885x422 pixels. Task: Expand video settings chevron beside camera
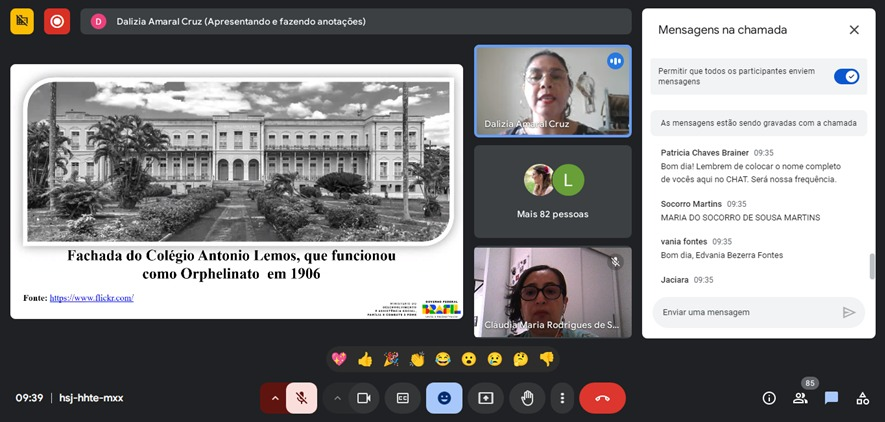(x=338, y=398)
